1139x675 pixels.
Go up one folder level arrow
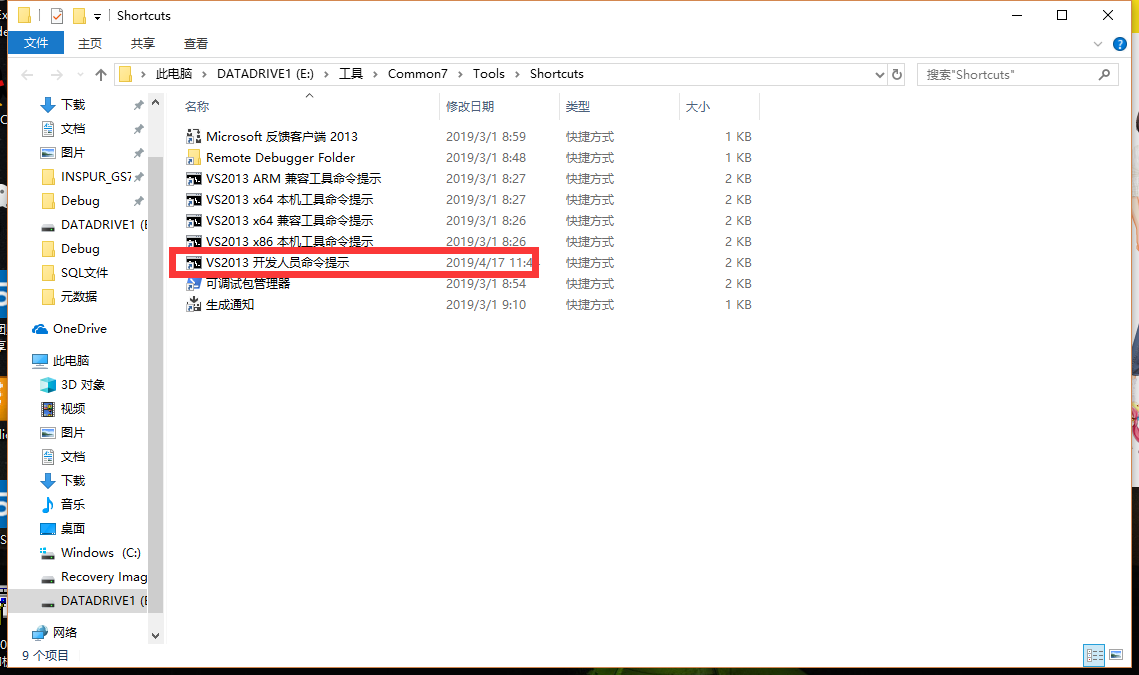coord(101,74)
